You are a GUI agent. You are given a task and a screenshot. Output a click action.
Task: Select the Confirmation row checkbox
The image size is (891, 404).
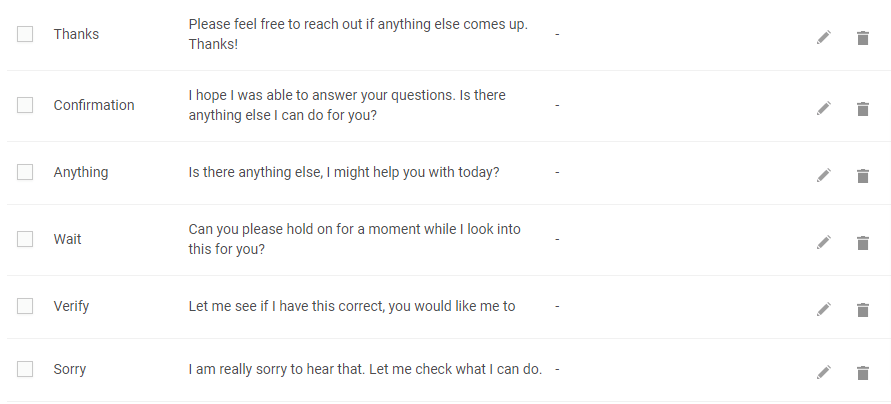[25, 105]
